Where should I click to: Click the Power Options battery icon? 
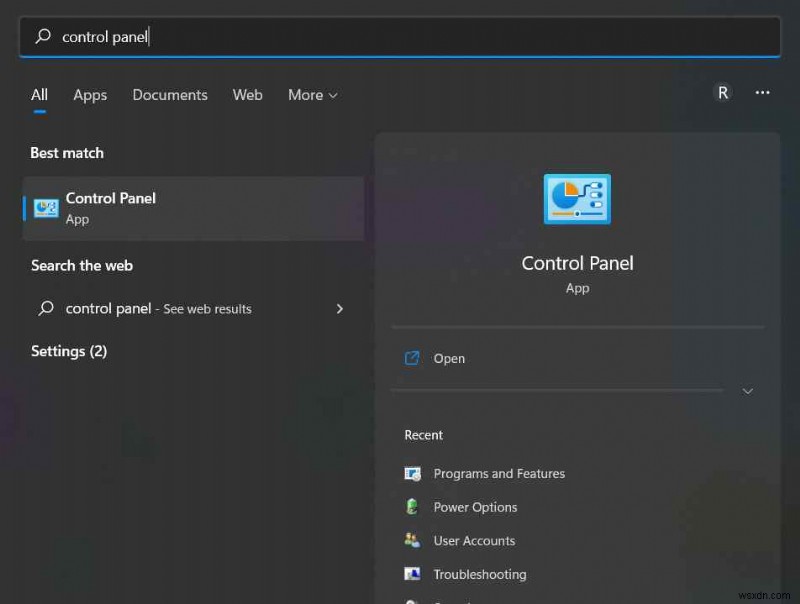(x=412, y=507)
